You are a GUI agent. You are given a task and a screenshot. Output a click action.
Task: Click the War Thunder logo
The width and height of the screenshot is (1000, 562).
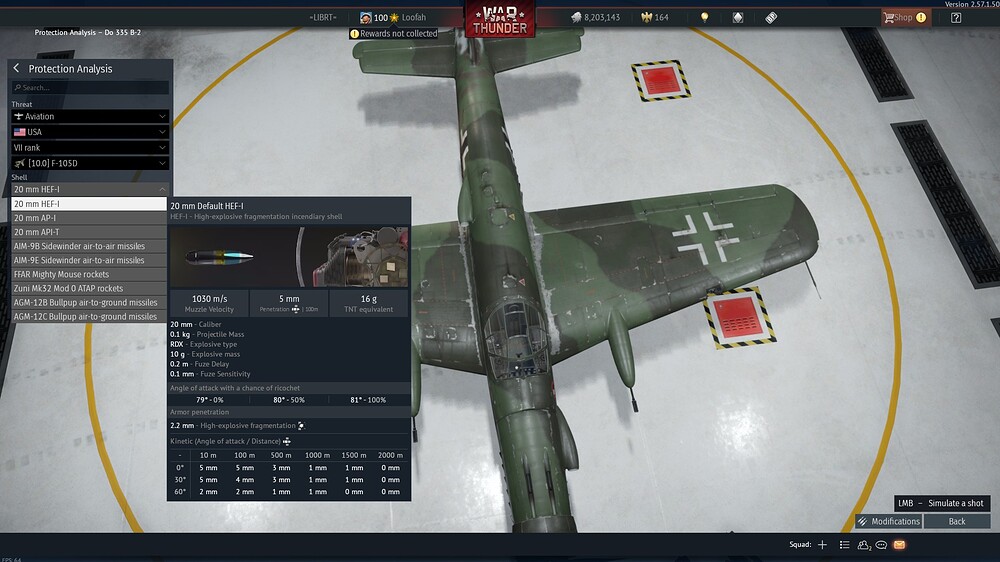499,20
